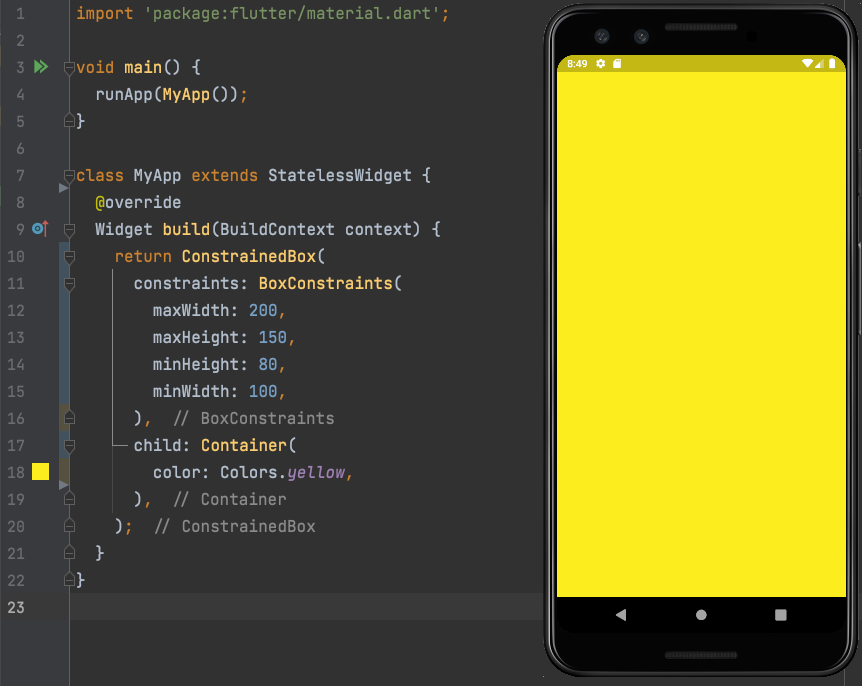Collapse the Container fold on line 17
862x686 pixels.
69,446
